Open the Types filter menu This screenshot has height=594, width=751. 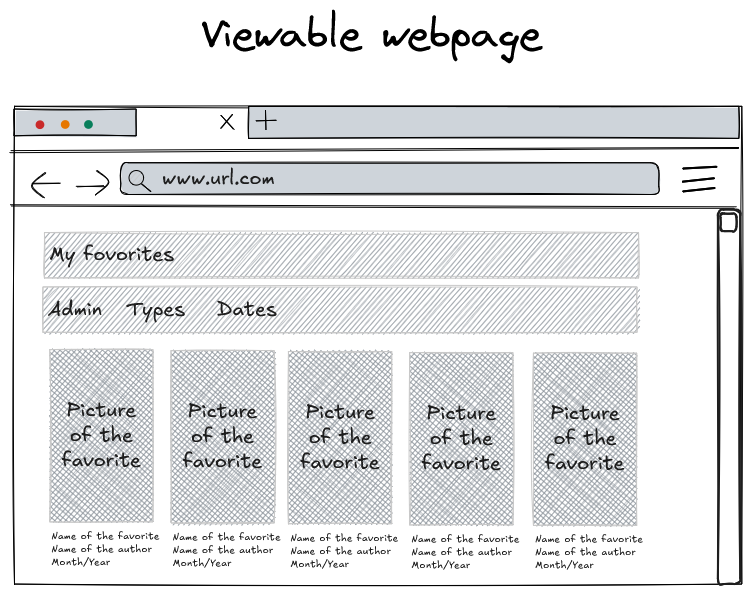156,310
